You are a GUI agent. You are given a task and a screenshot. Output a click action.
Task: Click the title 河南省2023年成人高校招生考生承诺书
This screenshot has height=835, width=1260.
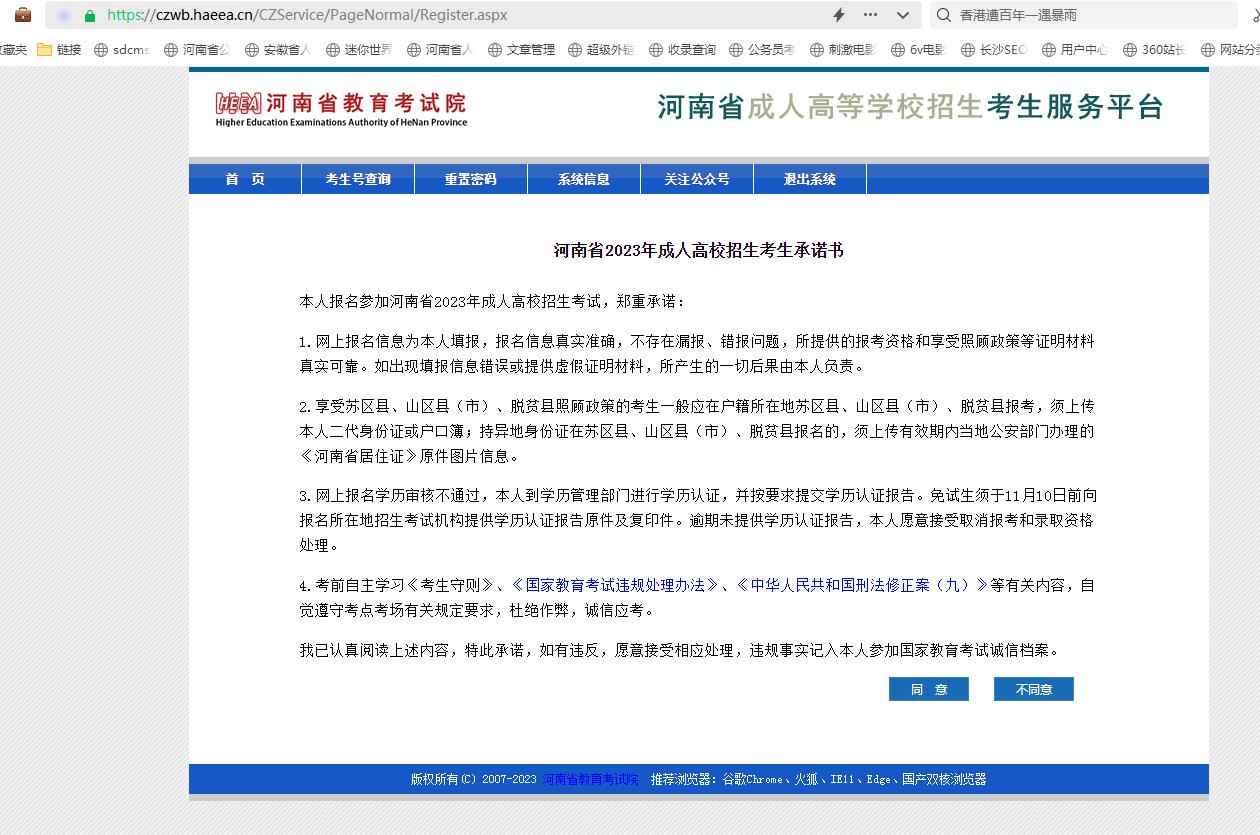point(699,250)
